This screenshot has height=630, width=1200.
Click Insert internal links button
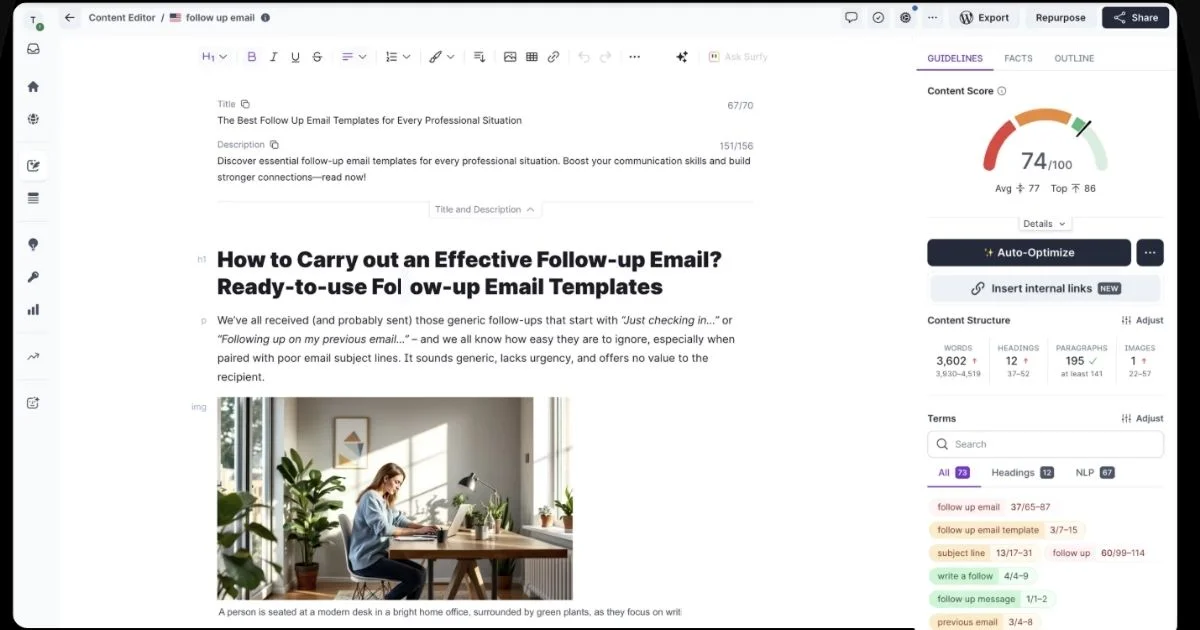pos(1045,288)
